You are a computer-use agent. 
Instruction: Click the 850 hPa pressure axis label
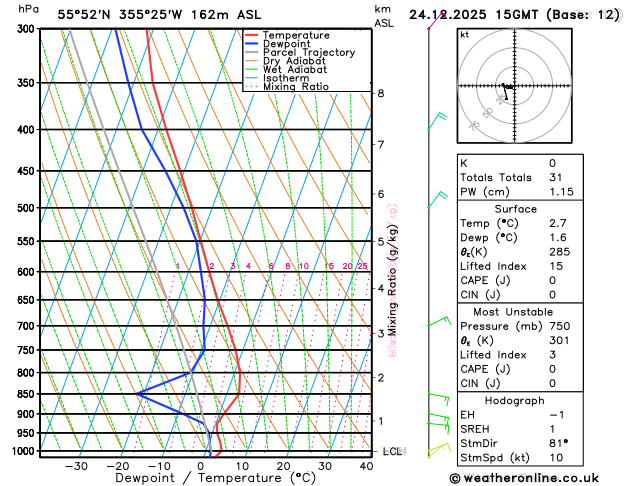pyautogui.click(x=26, y=394)
